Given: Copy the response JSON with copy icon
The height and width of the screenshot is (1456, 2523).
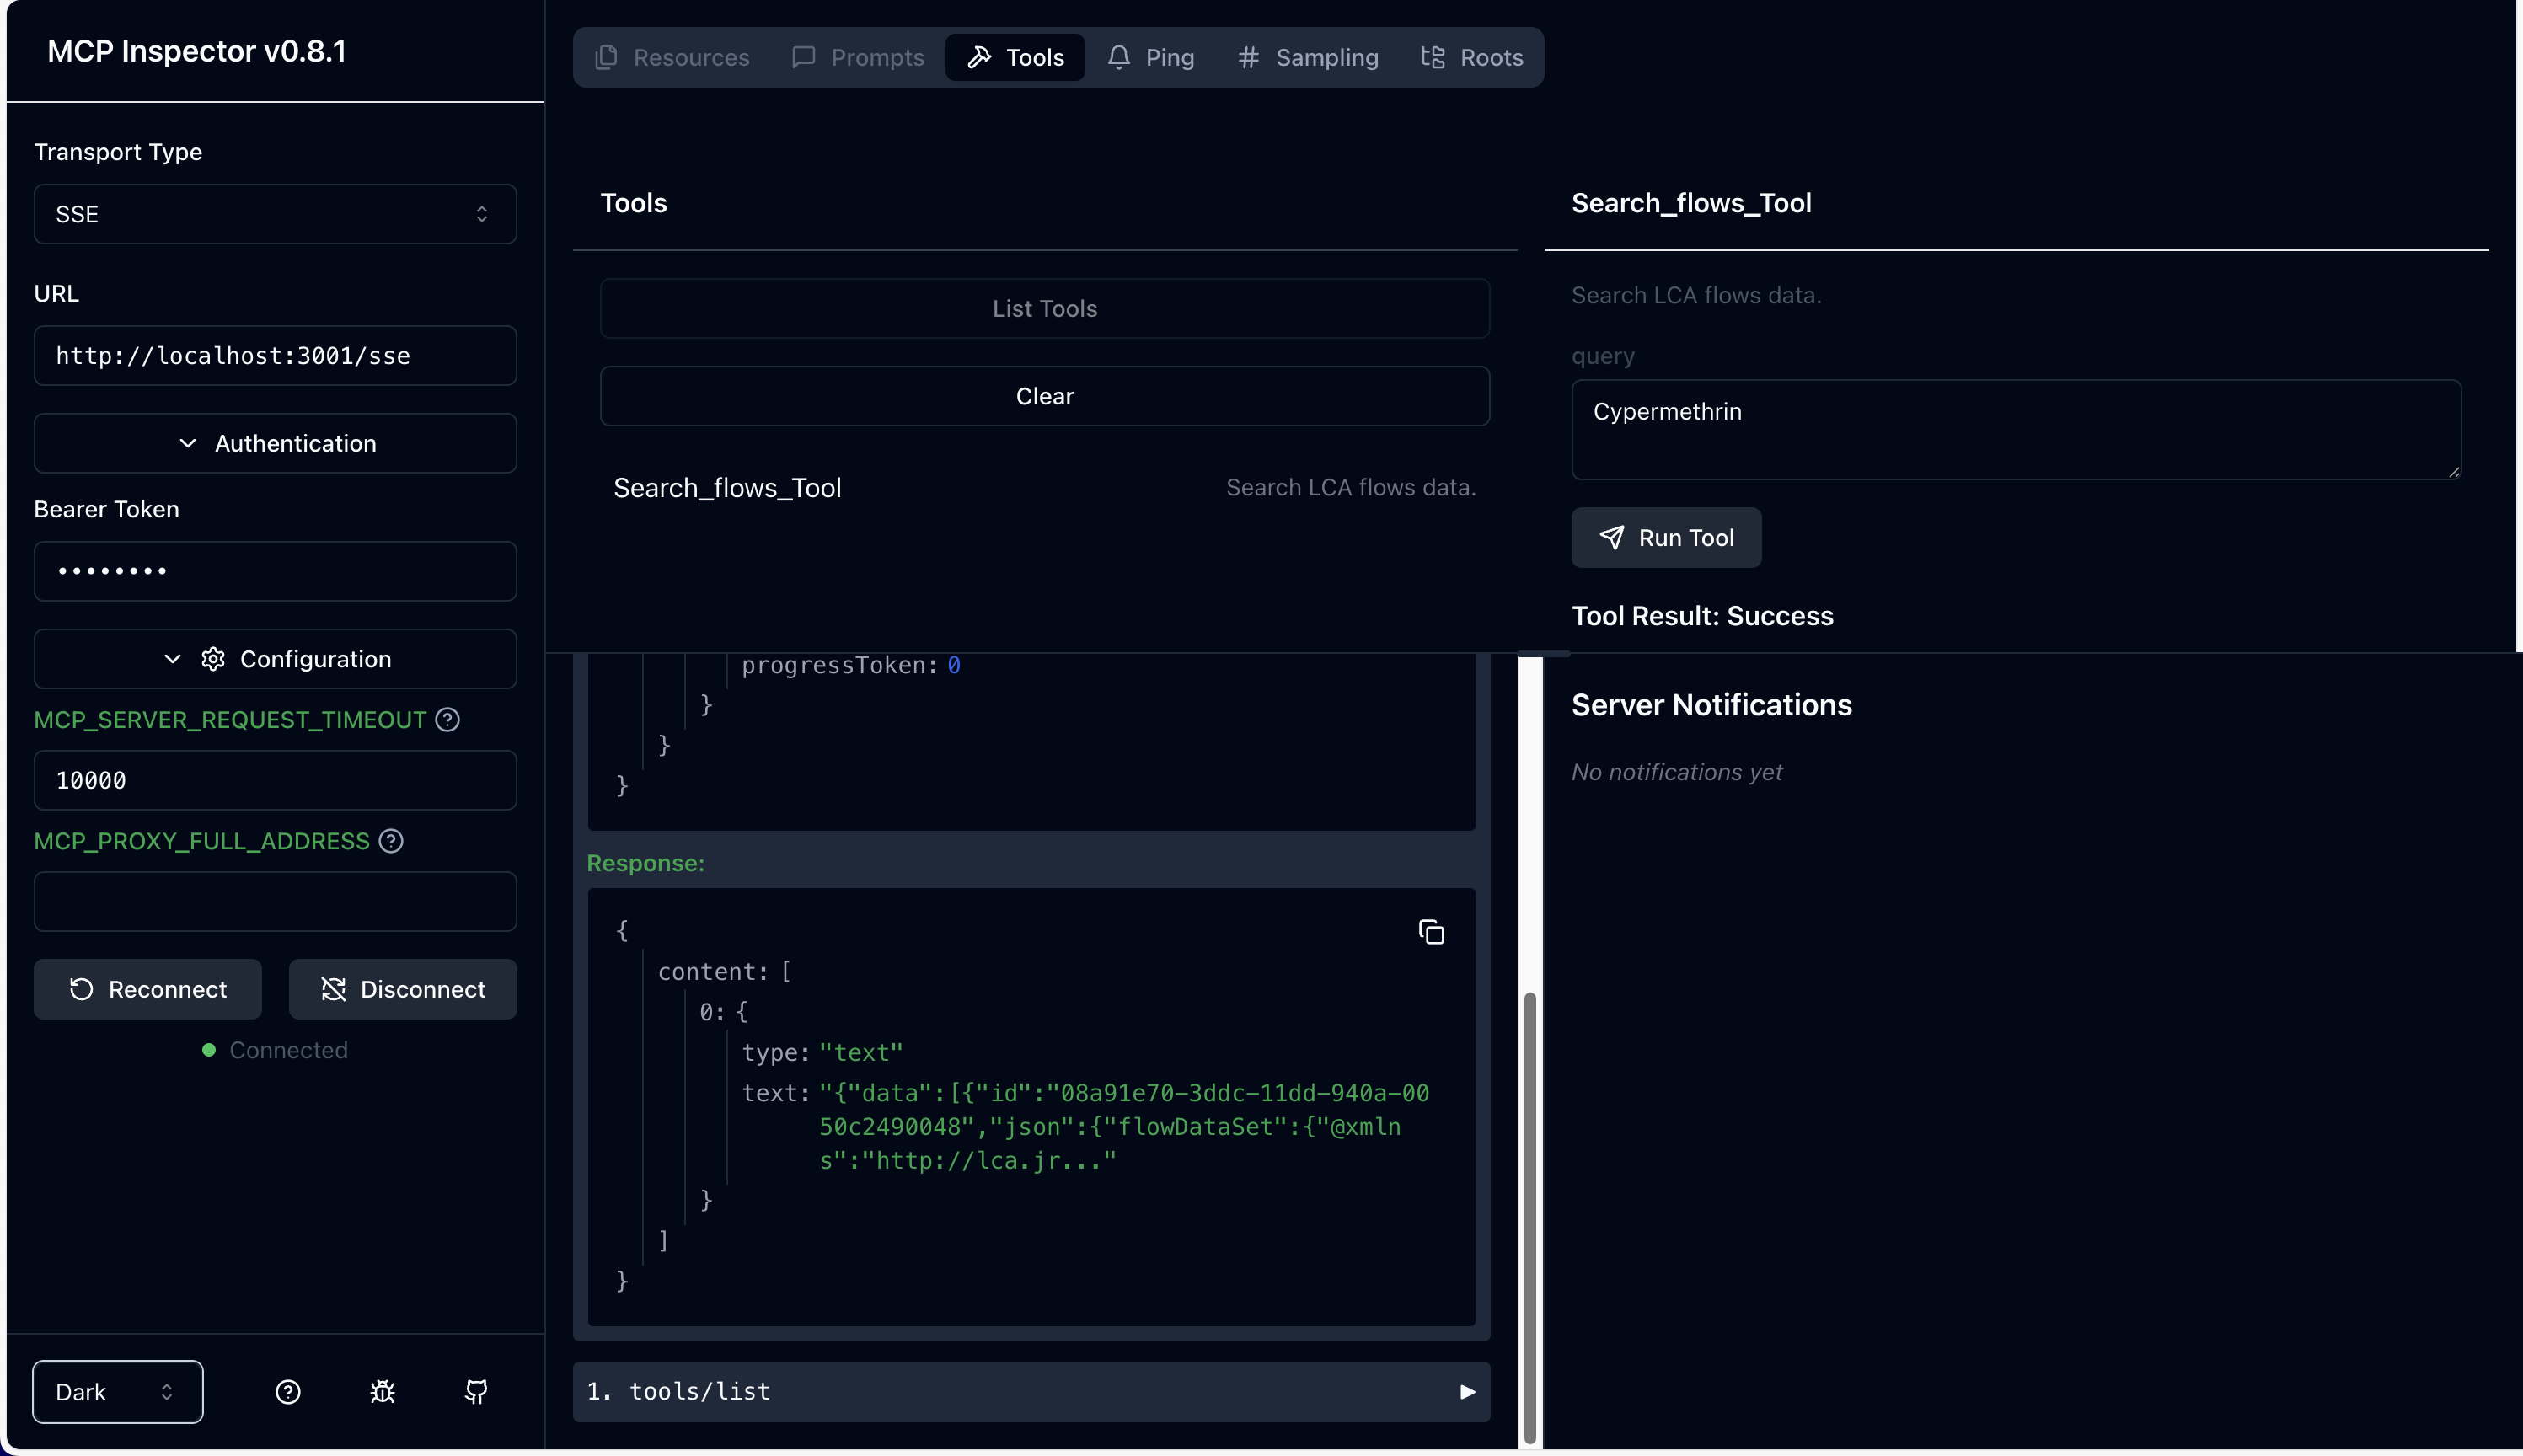Looking at the screenshot, I should pyautogui.click(x=1431, y=932).
